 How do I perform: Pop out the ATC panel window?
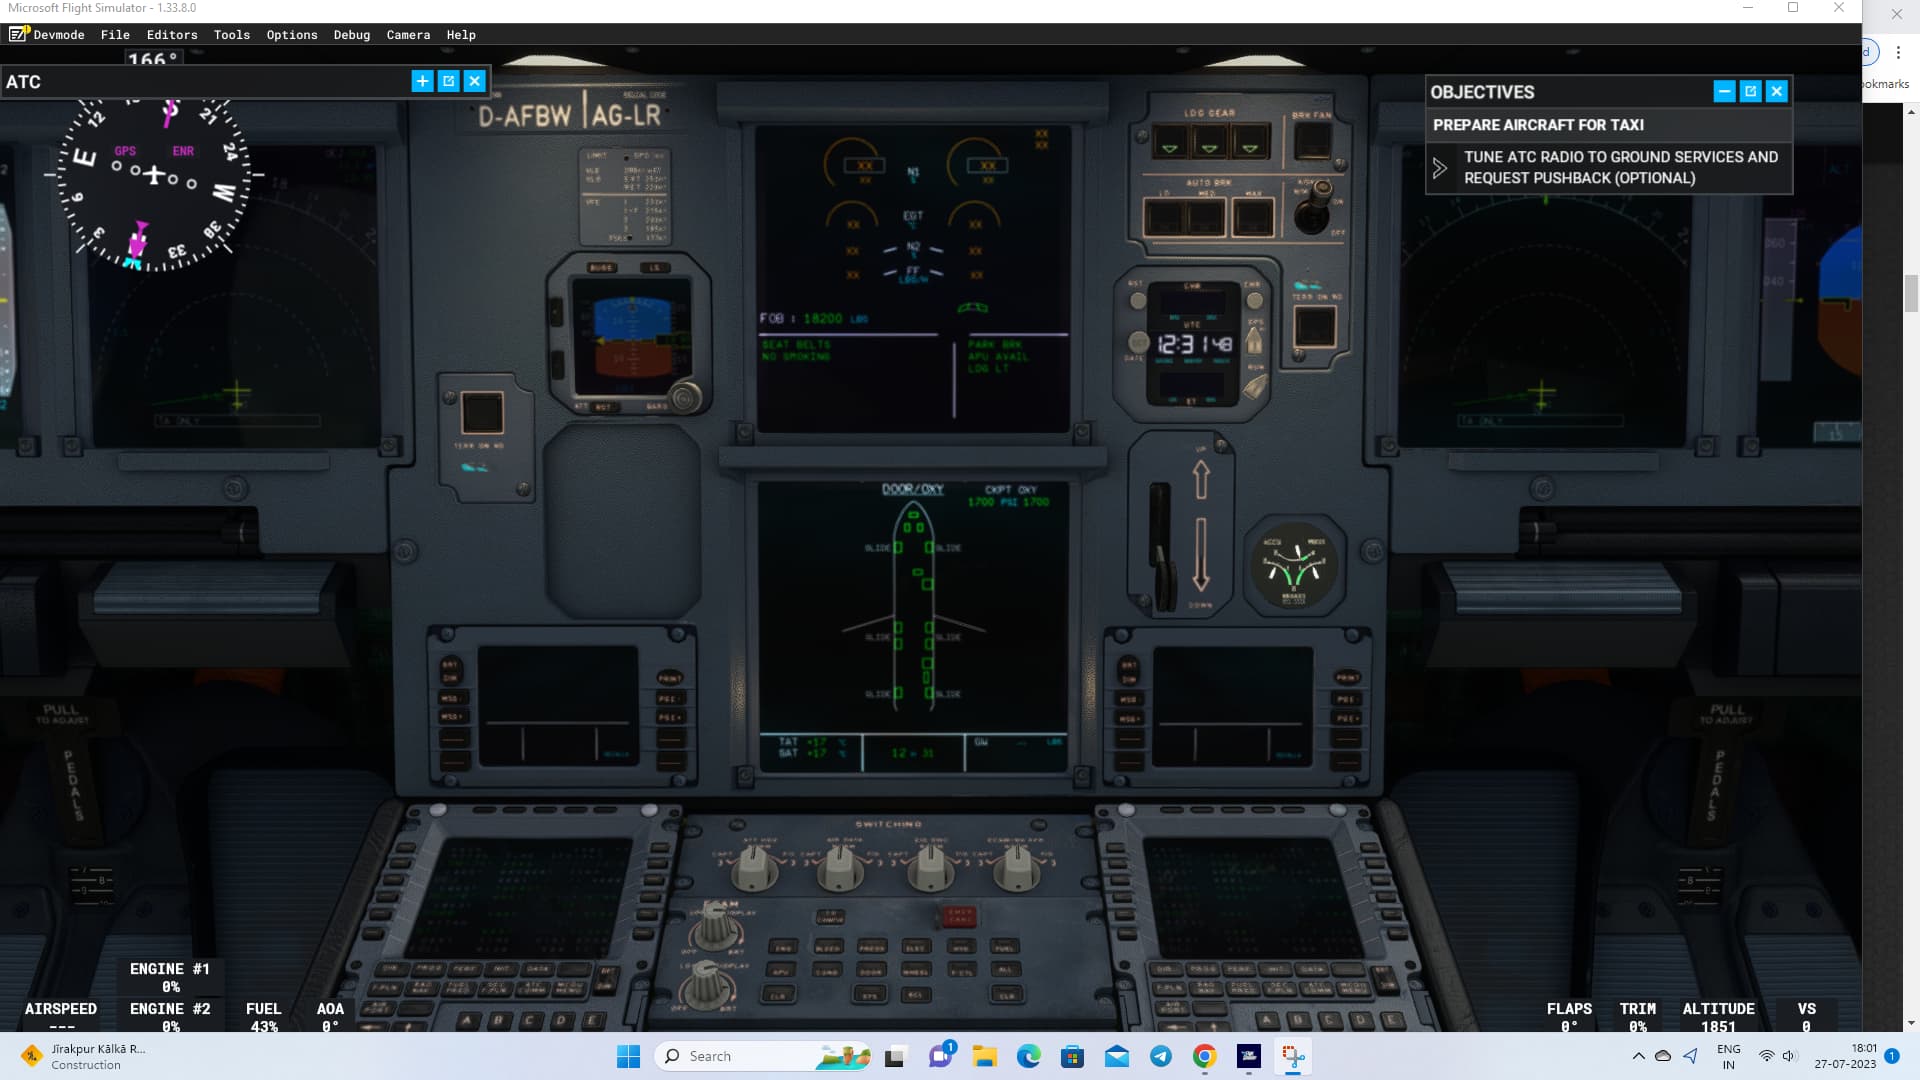coord(448,81)
